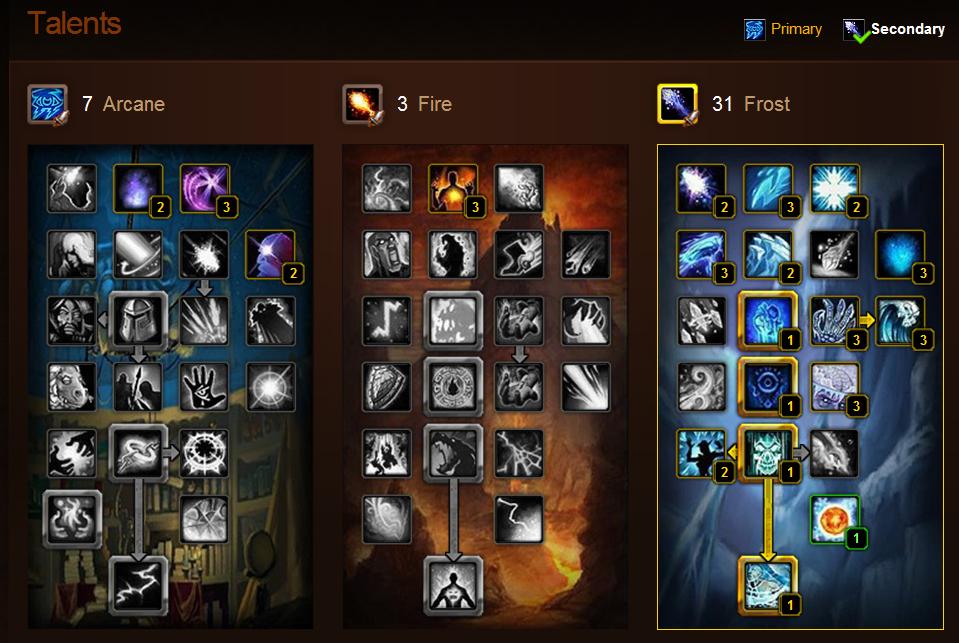Click the hand with eye Arcane talent
959x643 pixels.
tap(205, 387)
